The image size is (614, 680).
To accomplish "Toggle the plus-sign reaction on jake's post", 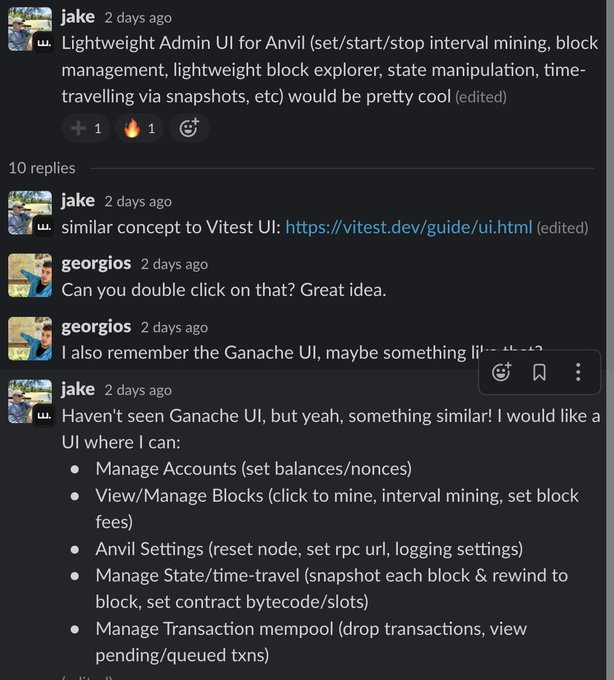I will point(86,128).
